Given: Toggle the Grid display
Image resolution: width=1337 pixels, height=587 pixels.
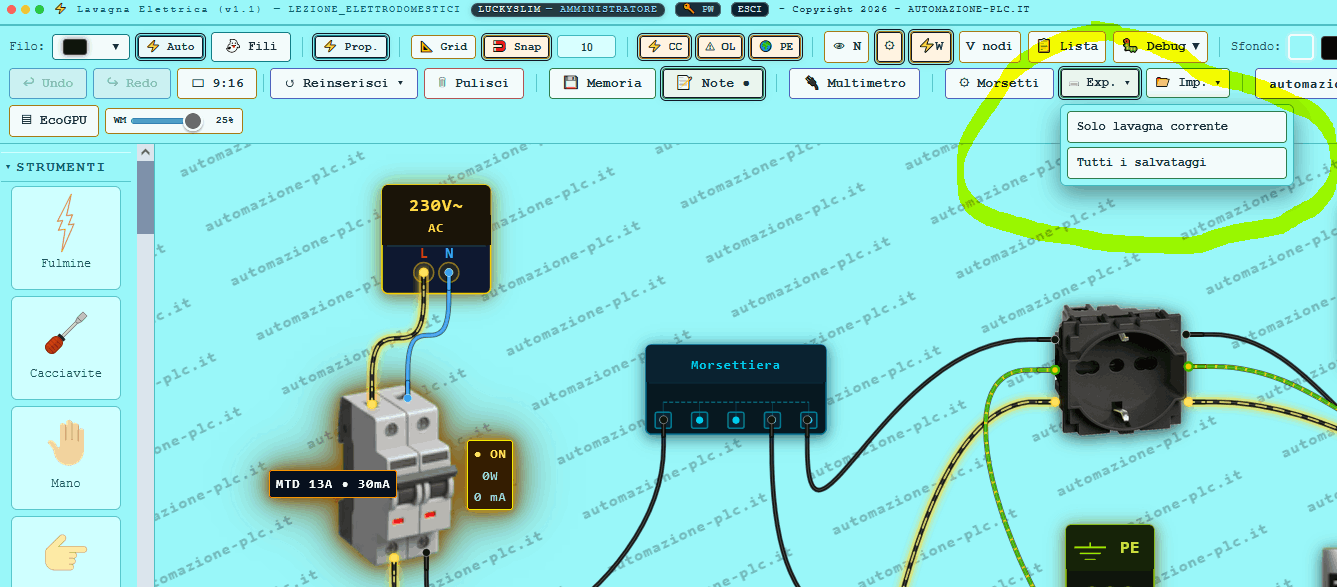Looking at the screenshot, I should tap(443, 47).
